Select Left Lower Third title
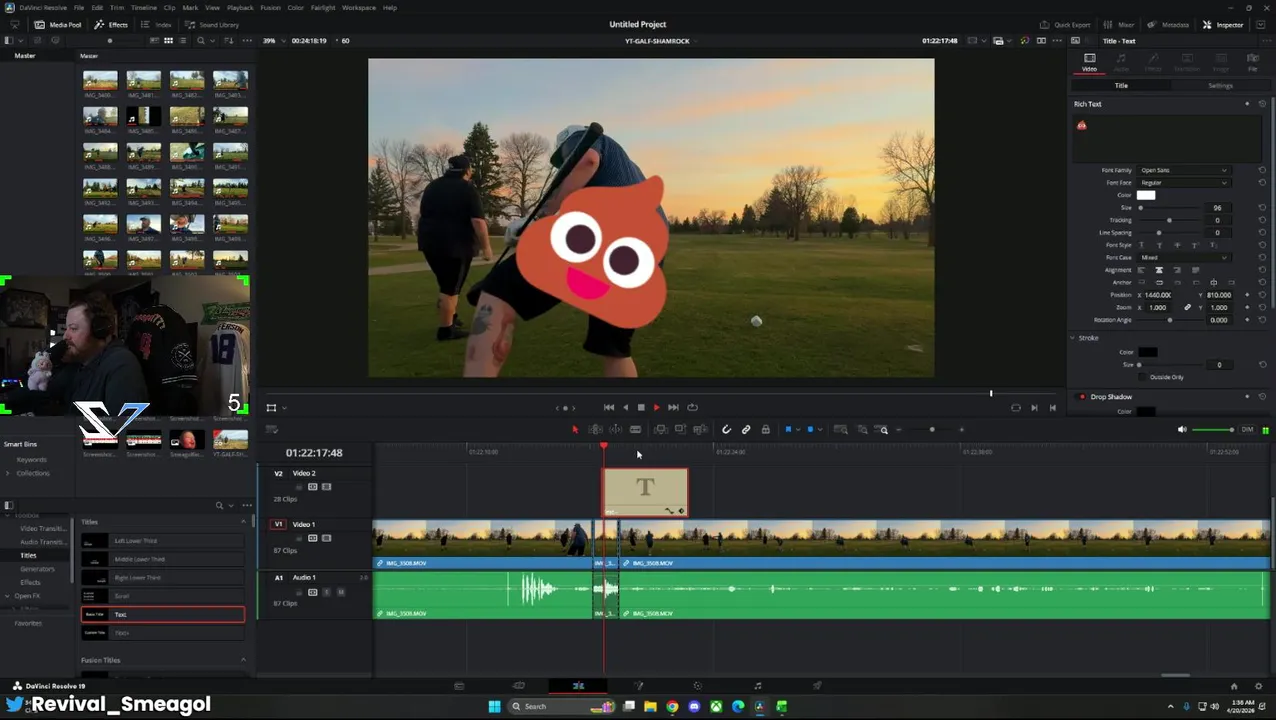 pos(163,541)
